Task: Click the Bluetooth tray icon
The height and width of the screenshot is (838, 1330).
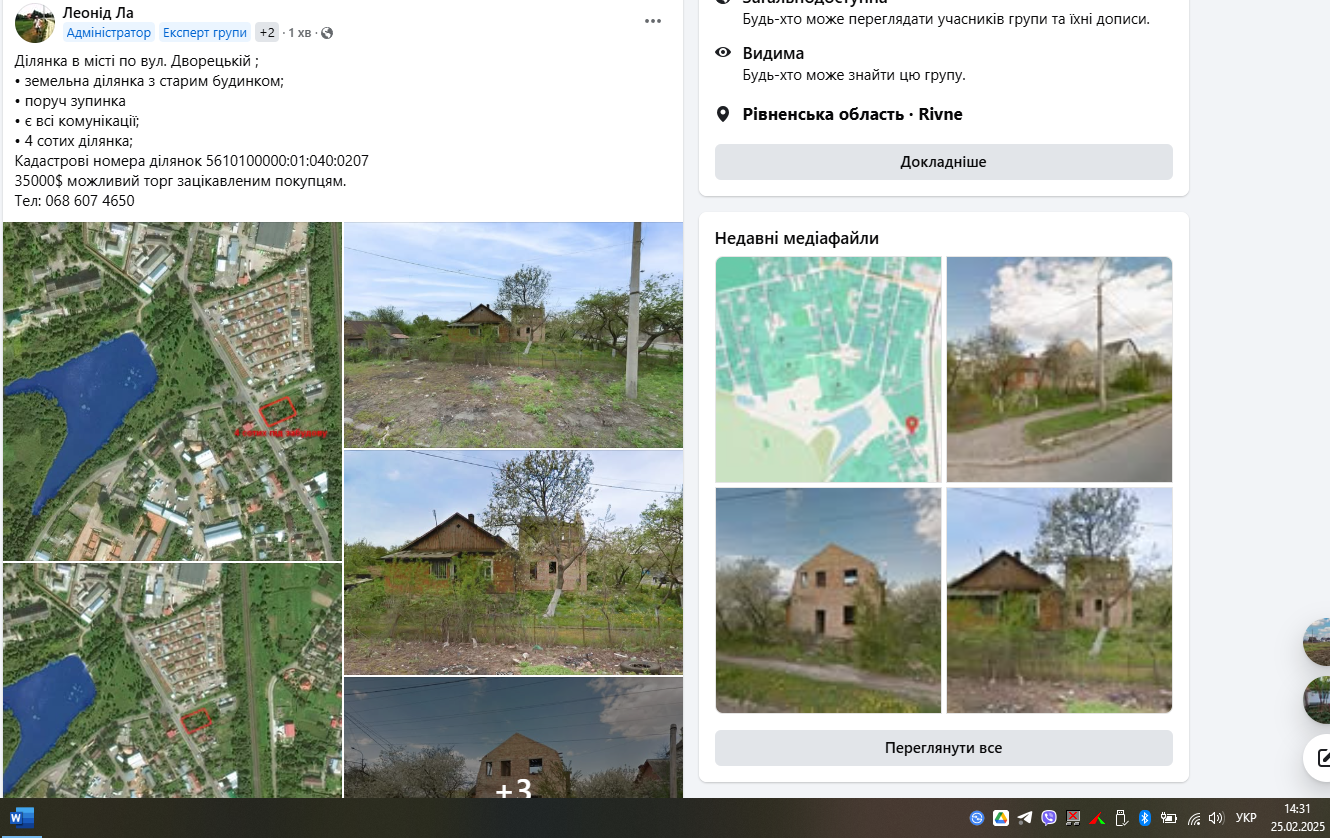Action: (1145, 818)
